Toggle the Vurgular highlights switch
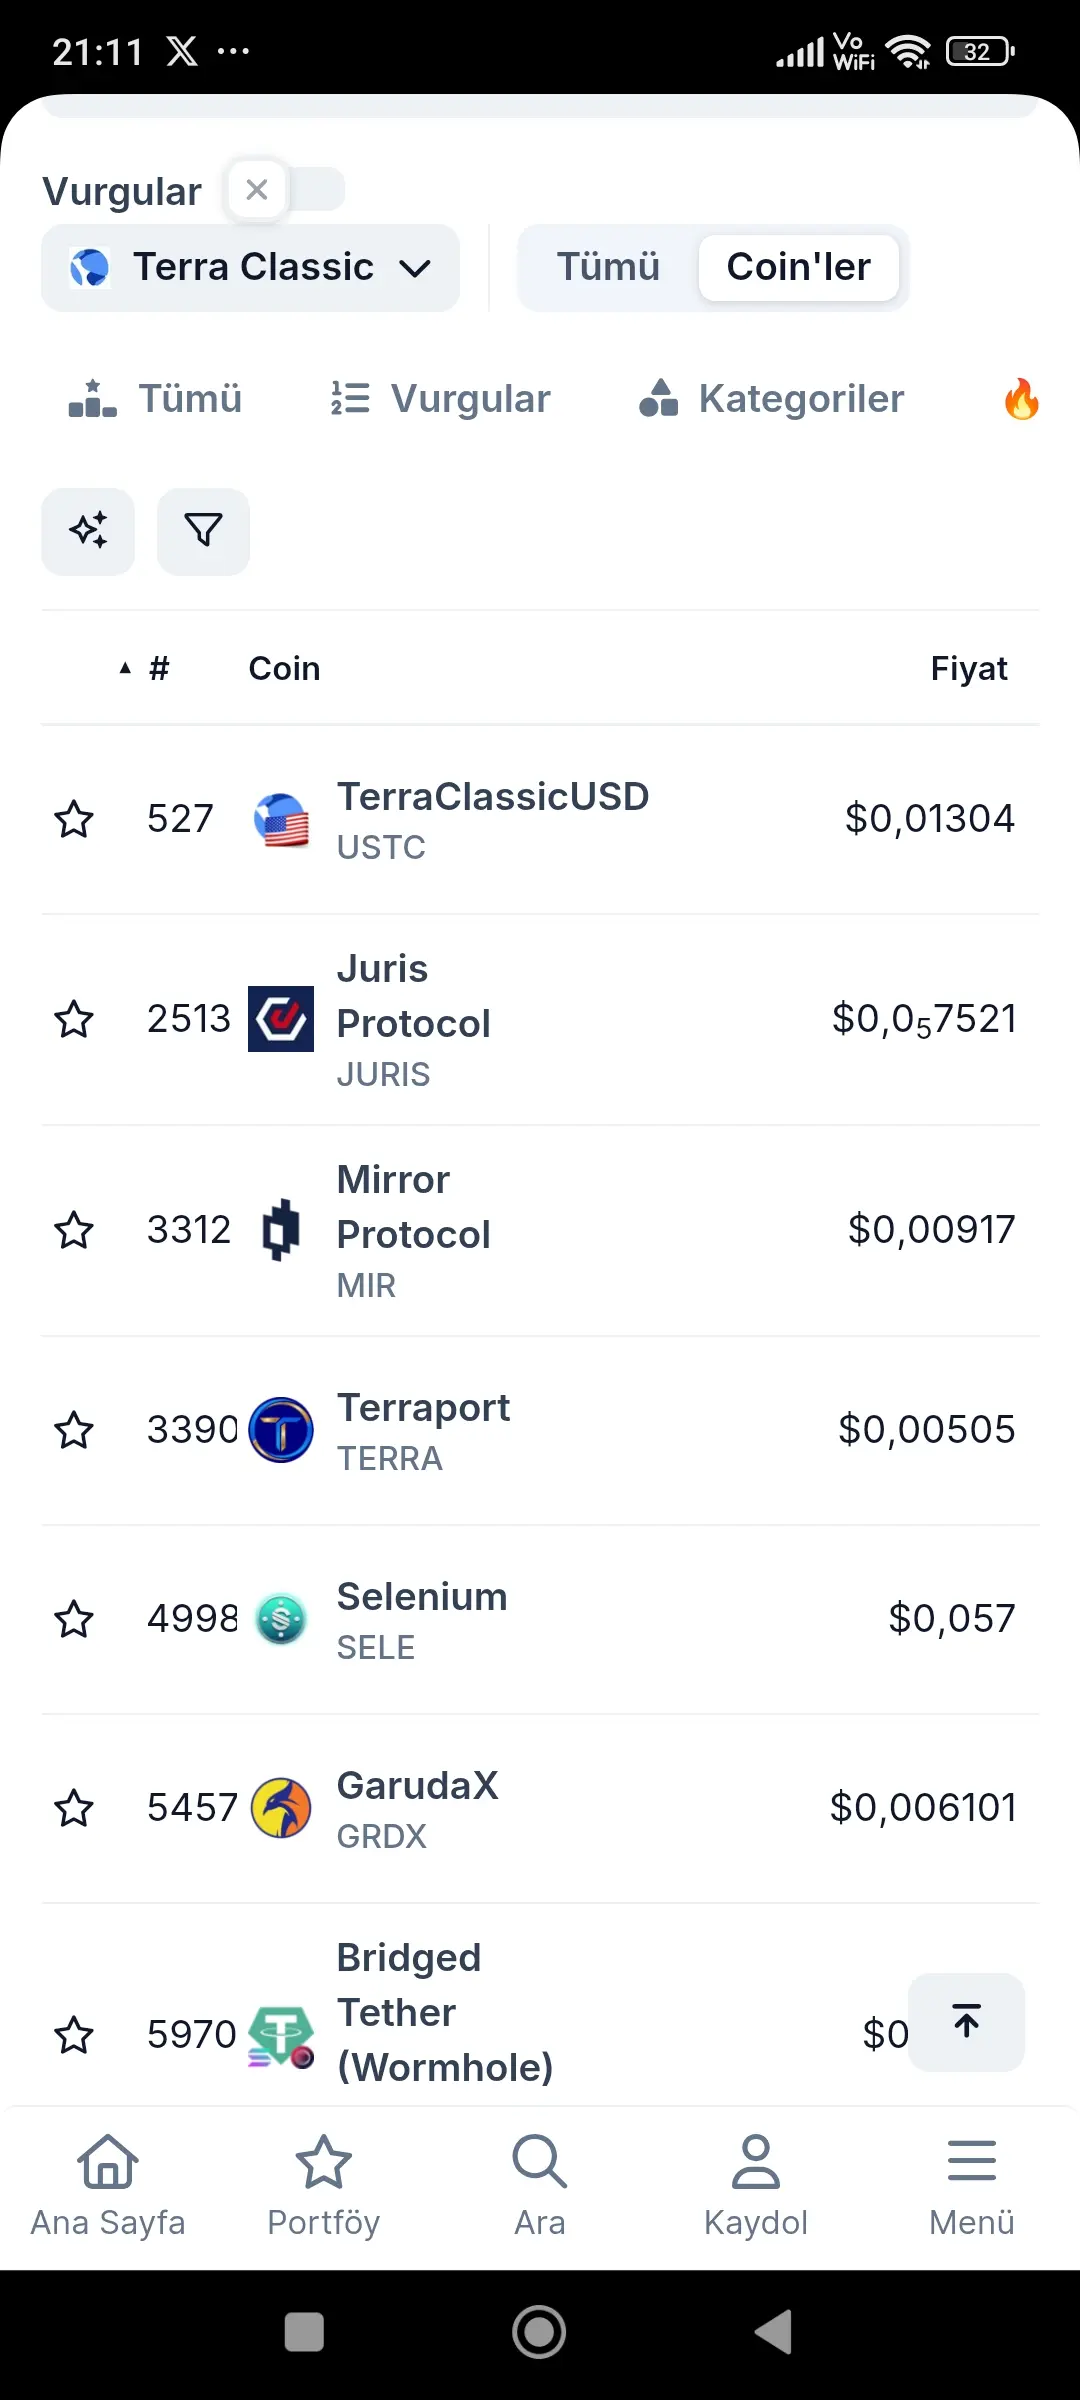This screenshot has height=2400, width=1080. click(286, 190)
